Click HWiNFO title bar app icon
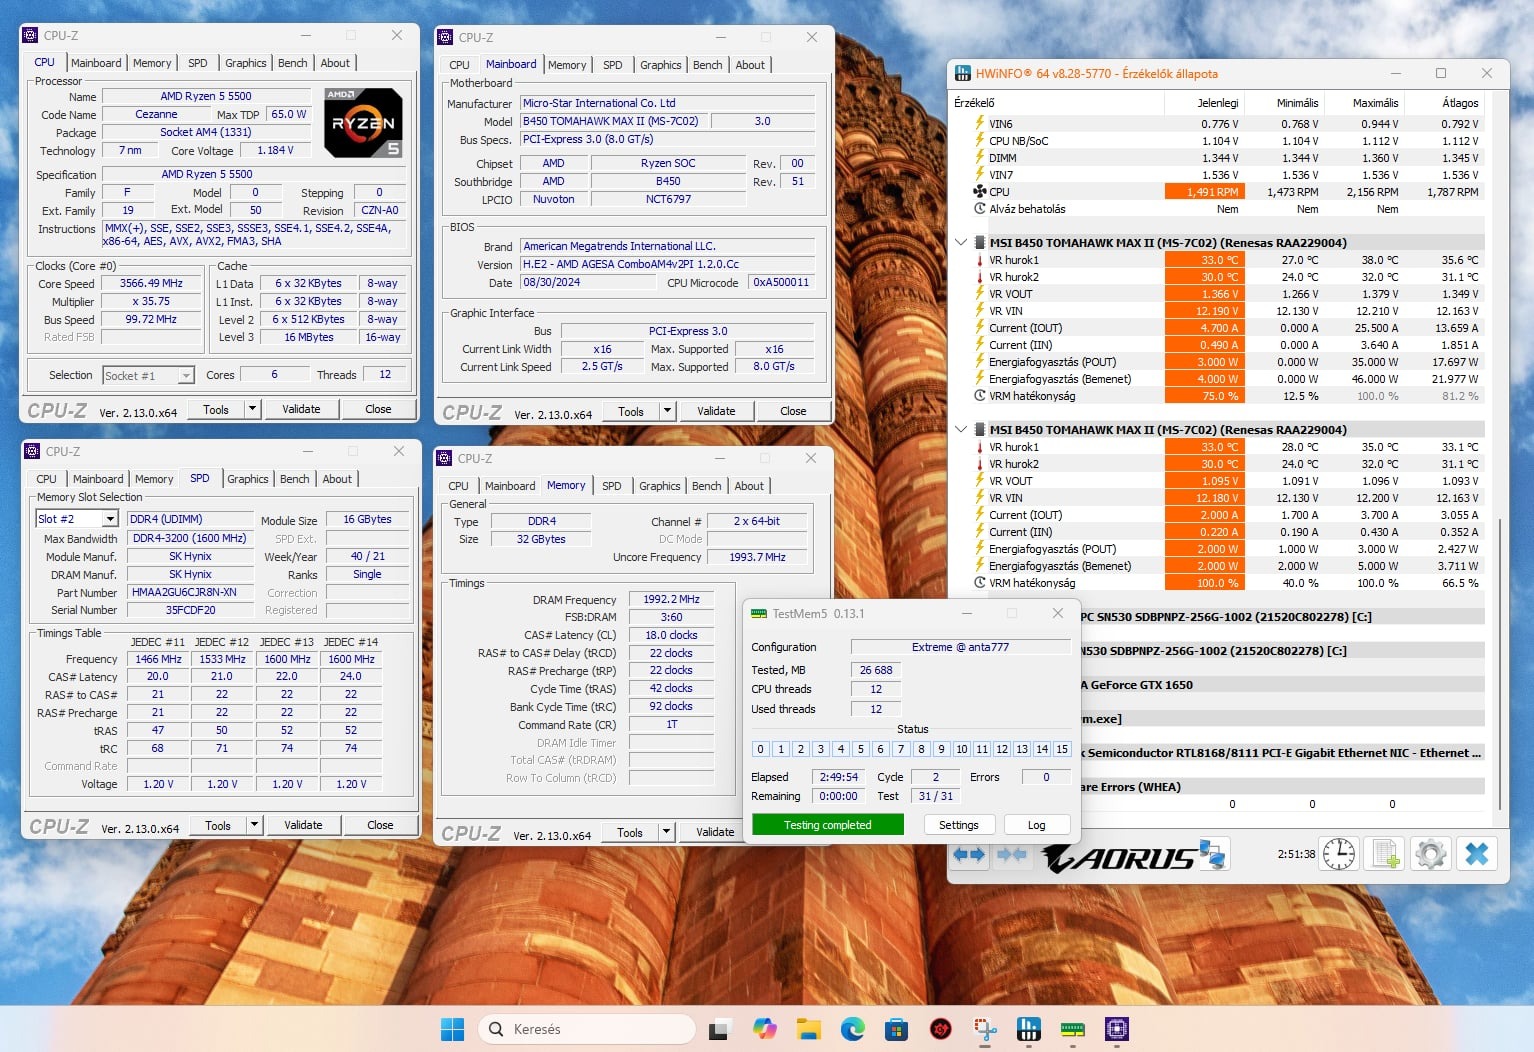 coord(963,73)
